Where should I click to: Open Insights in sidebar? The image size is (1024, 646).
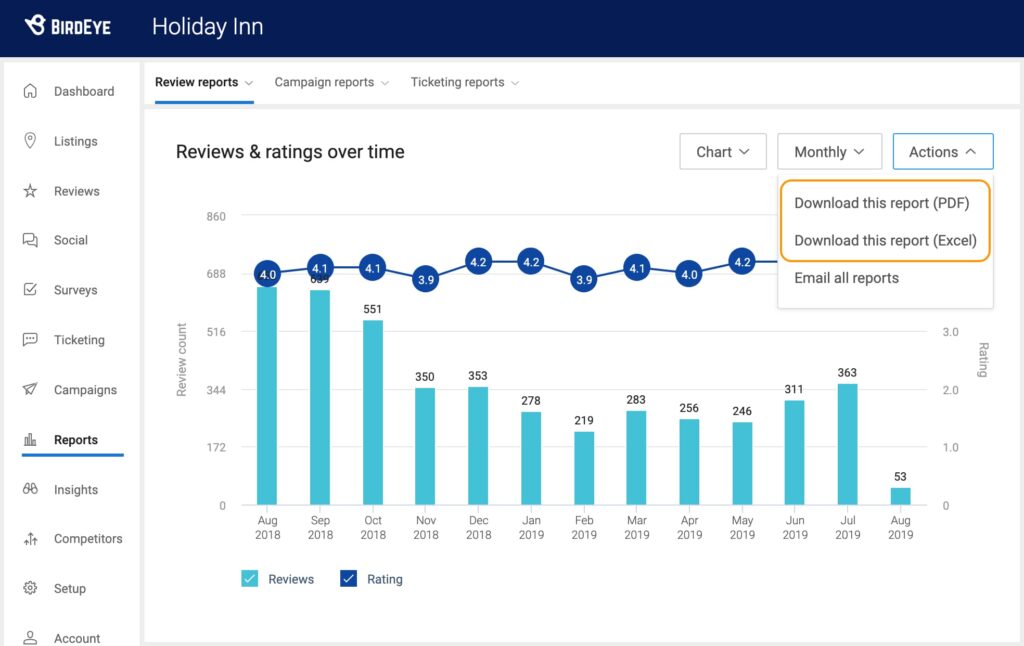pyautogui.click(x=76, y=490)
